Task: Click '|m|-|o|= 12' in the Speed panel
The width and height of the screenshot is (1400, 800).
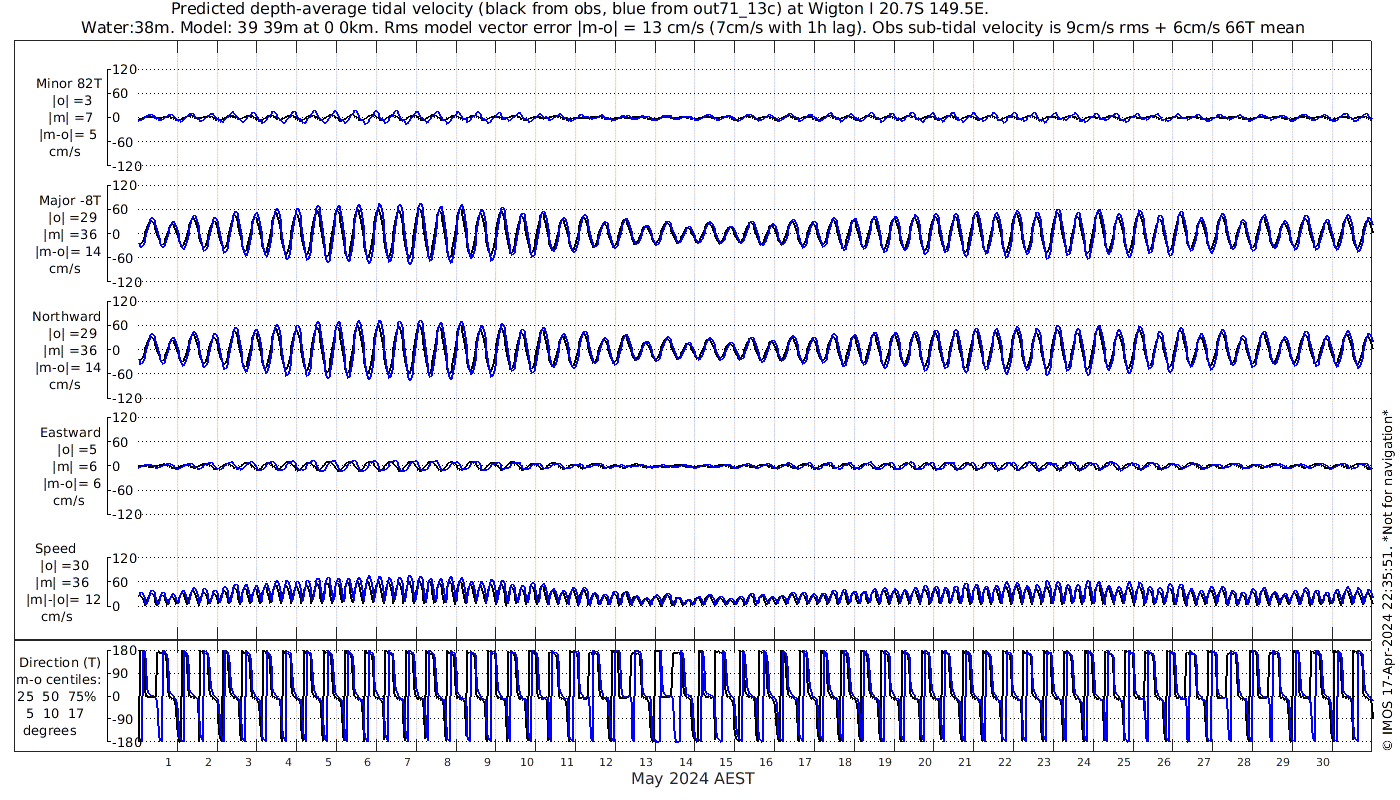Action: click(64, 600)
